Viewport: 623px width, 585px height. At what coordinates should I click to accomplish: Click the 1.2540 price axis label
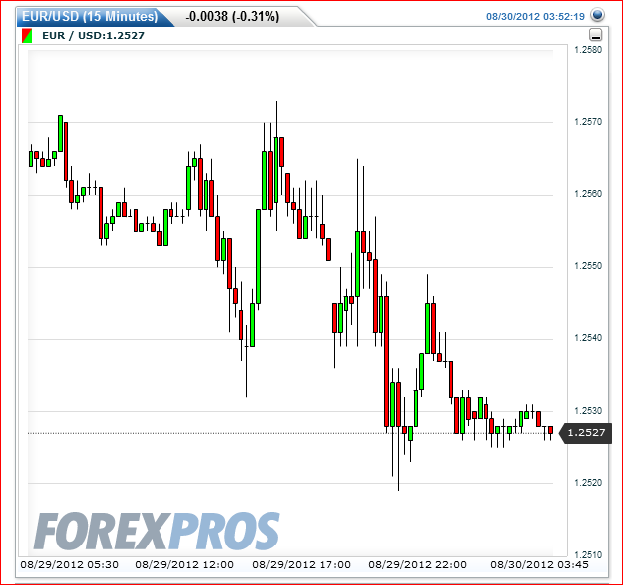point(588,337)
